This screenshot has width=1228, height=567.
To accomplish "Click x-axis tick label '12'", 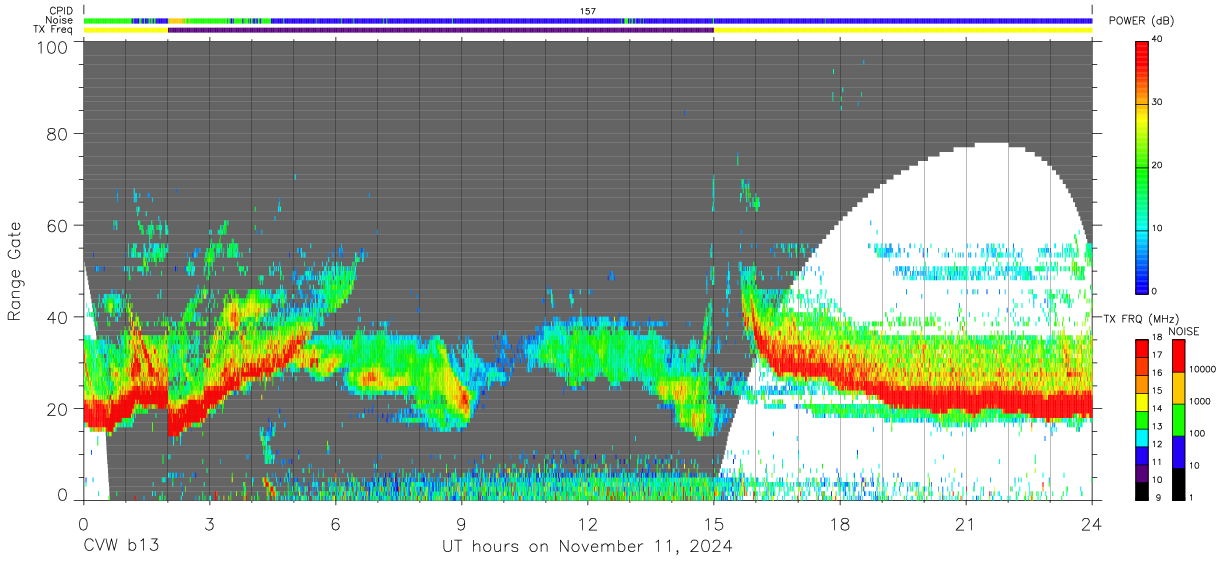I will [x=588, y=523].
